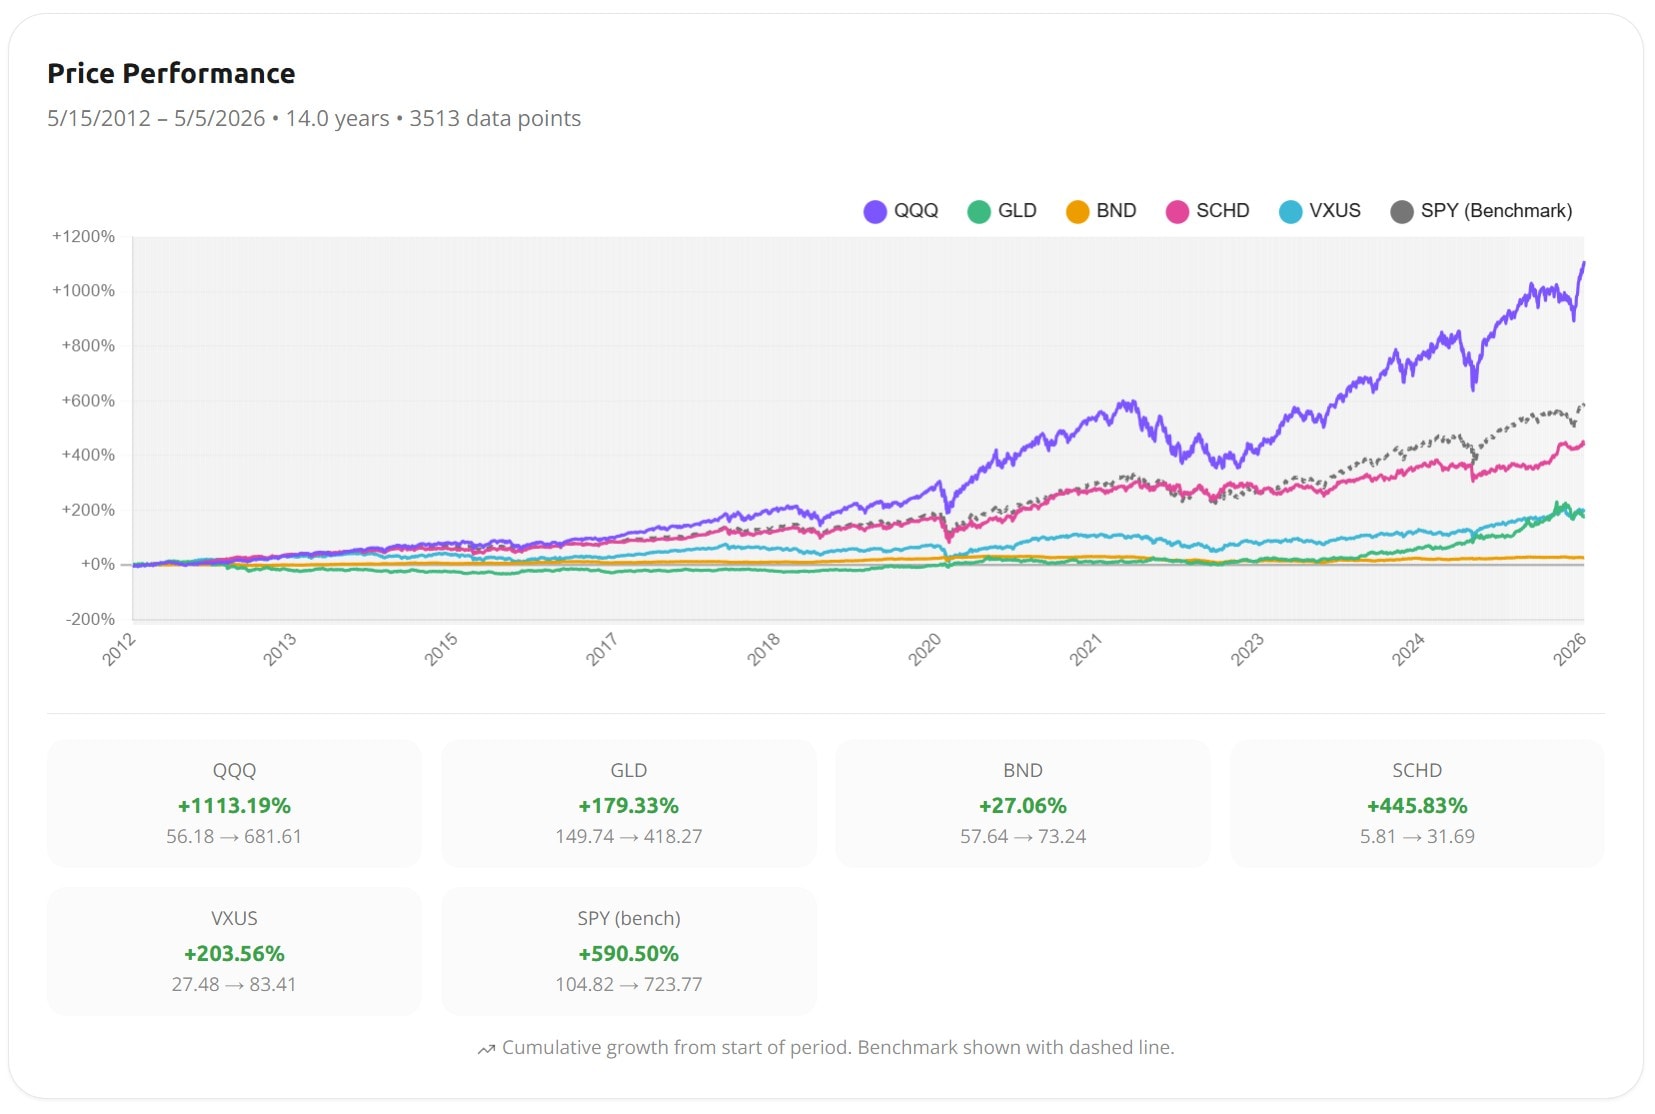Screen dimensions: 1655x1114
Task: Select the QQQ card title
Action: coord(234,771)
